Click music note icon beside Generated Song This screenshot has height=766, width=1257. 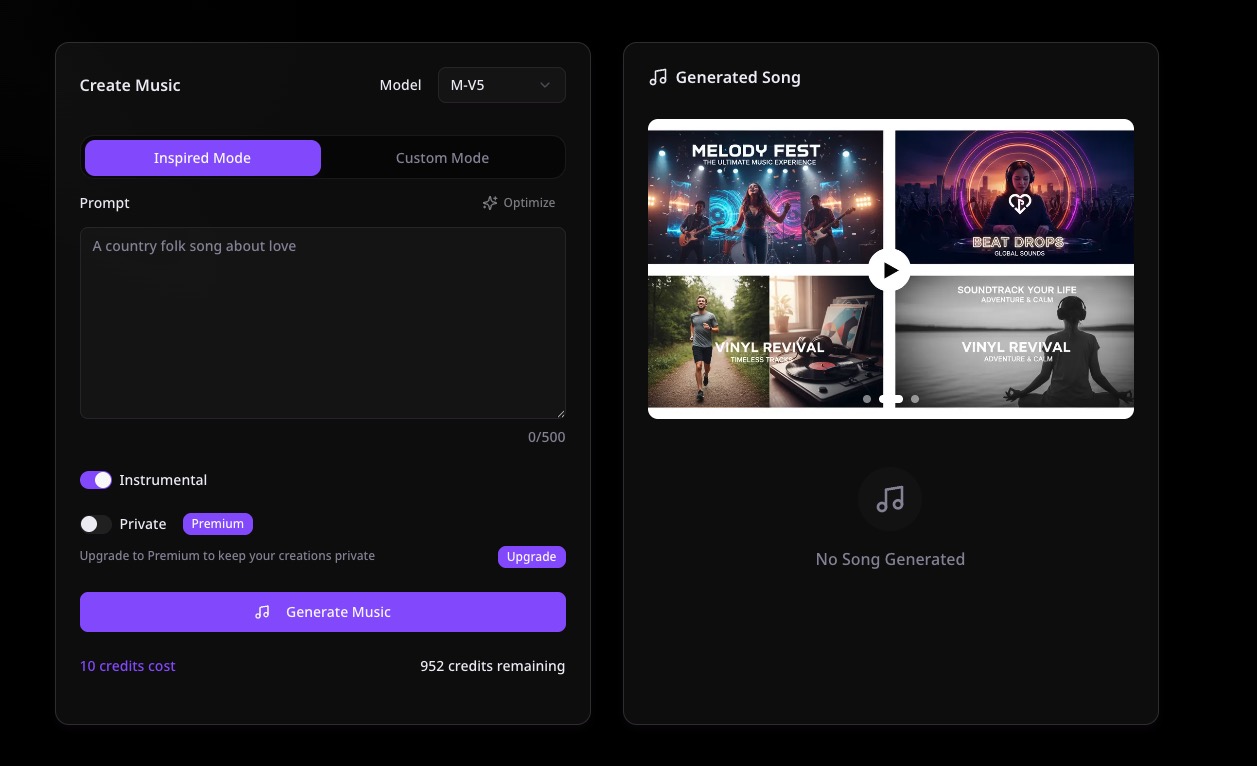click(x=658, y=77)
